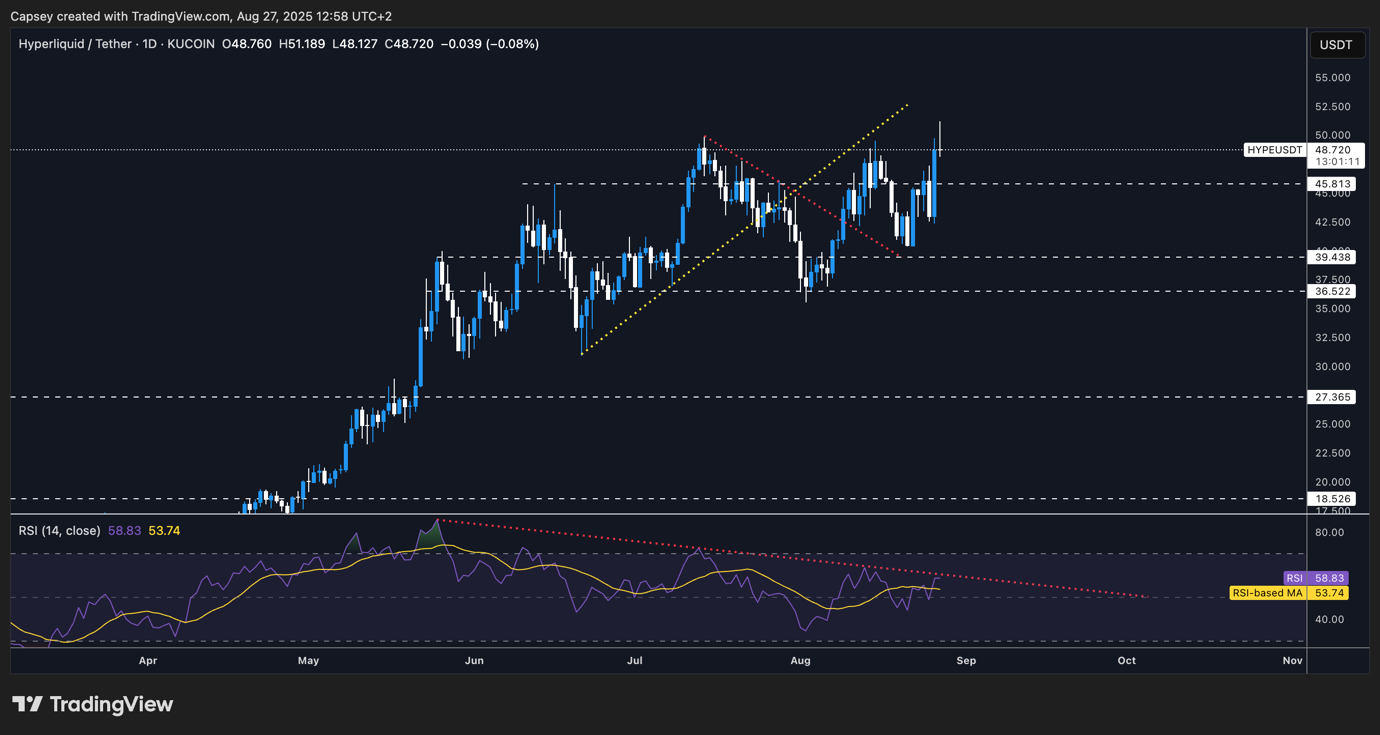Click the yellow RSI-based MA axis label
The height and width of the screenshot is (735, 1380).
pyautogui.click(x=1288, y=593)
